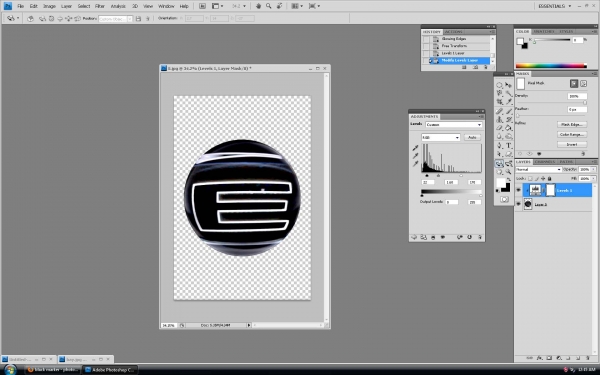Select the Type tool

(509, 146)
